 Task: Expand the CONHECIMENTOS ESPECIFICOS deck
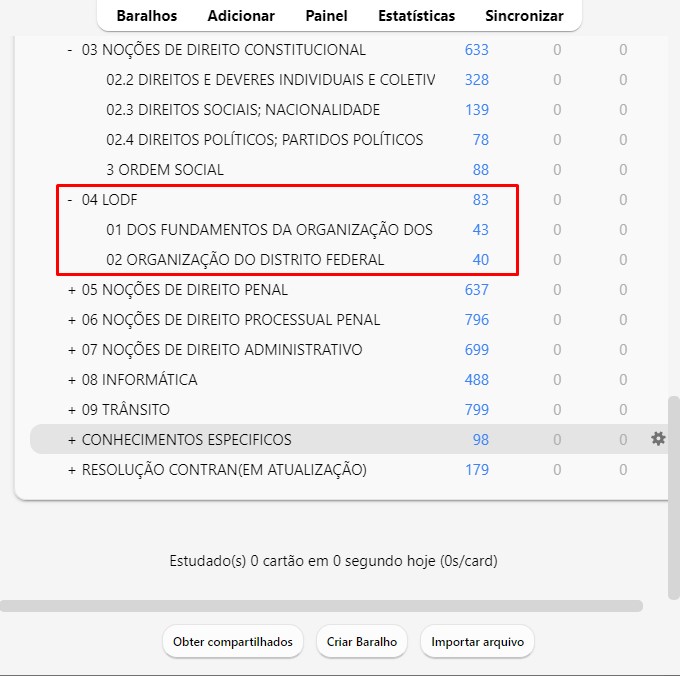pyautogui.click(x=72, y=440)
